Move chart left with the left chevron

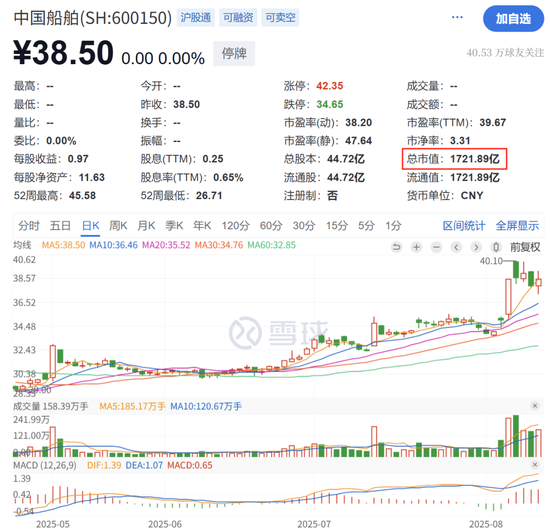coord(456,247)
